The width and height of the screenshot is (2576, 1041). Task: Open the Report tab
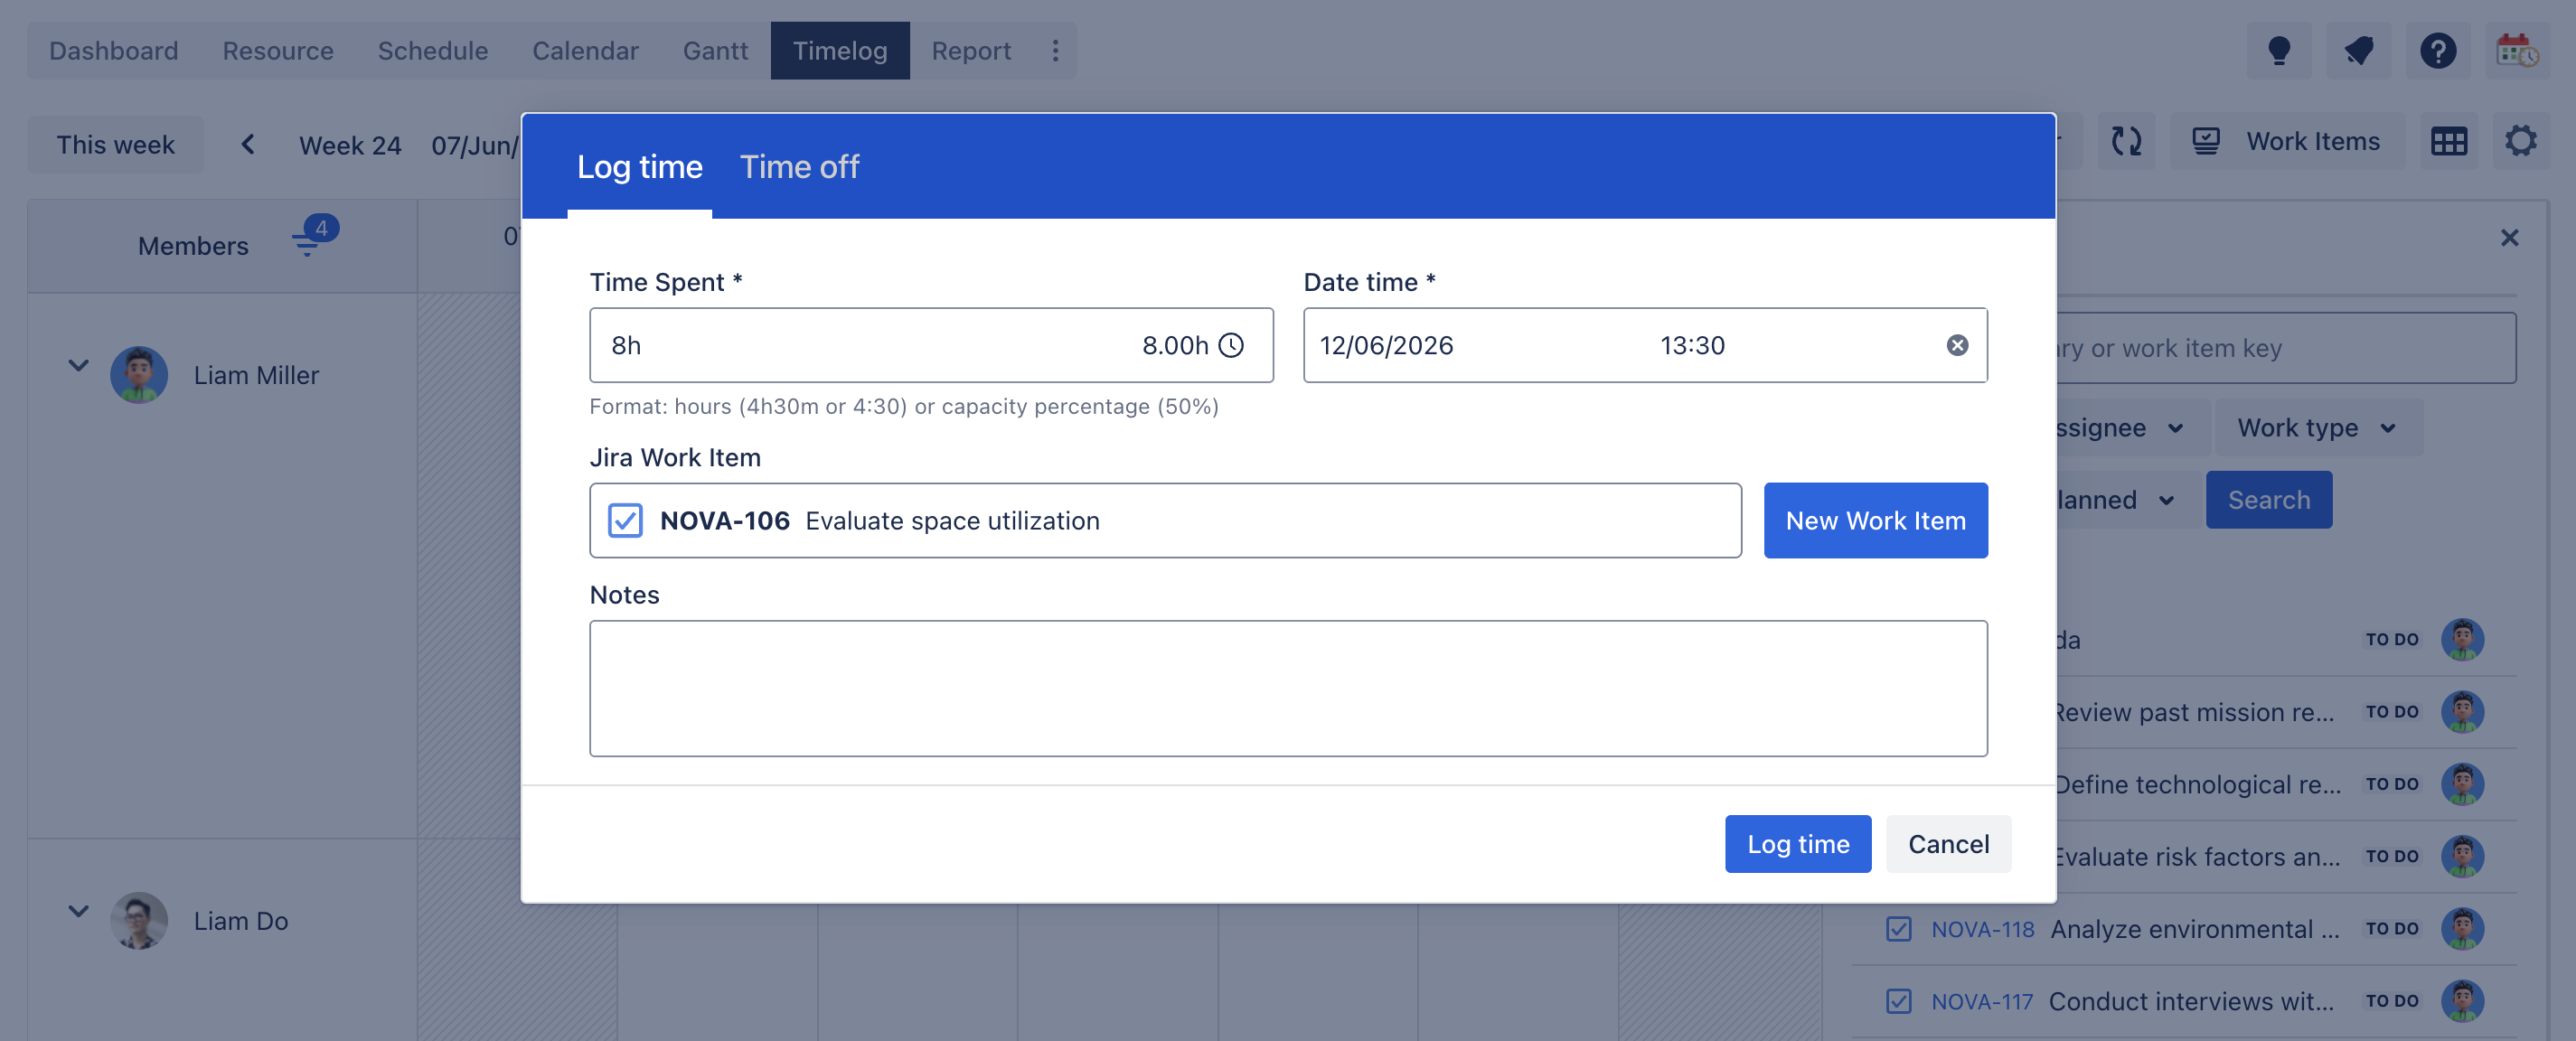click(x=970, y=50)
